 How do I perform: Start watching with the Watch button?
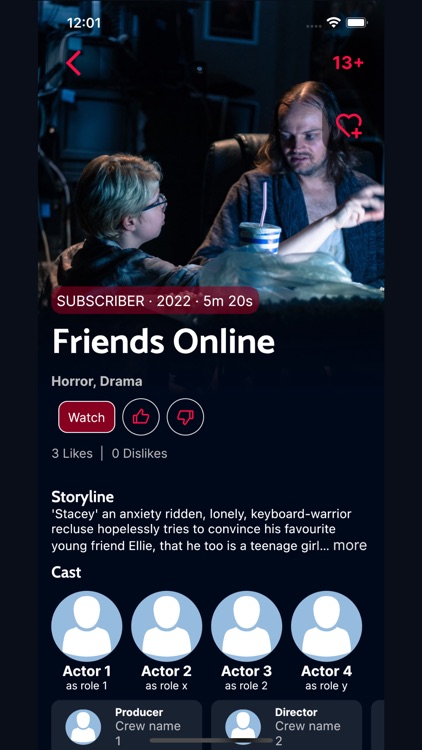click(87, 417)
